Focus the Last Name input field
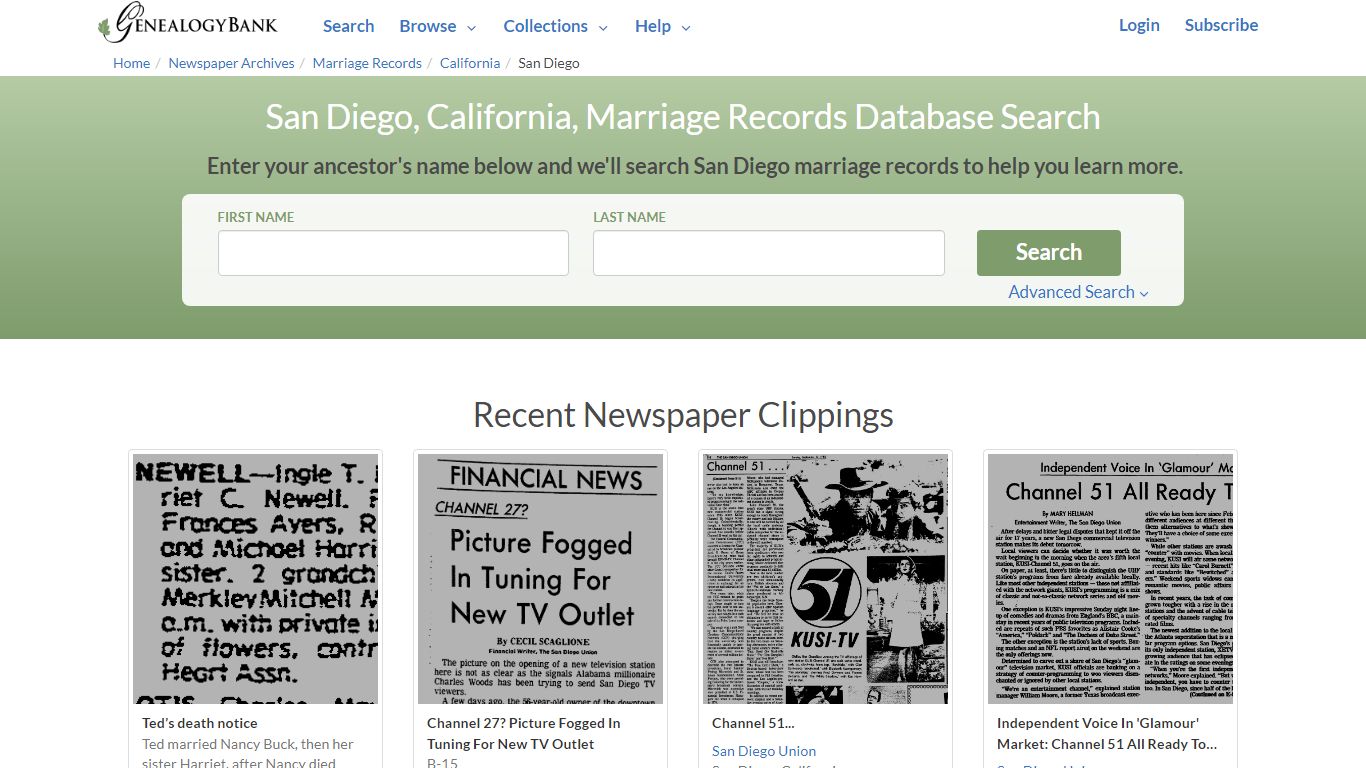 (768, 253)
